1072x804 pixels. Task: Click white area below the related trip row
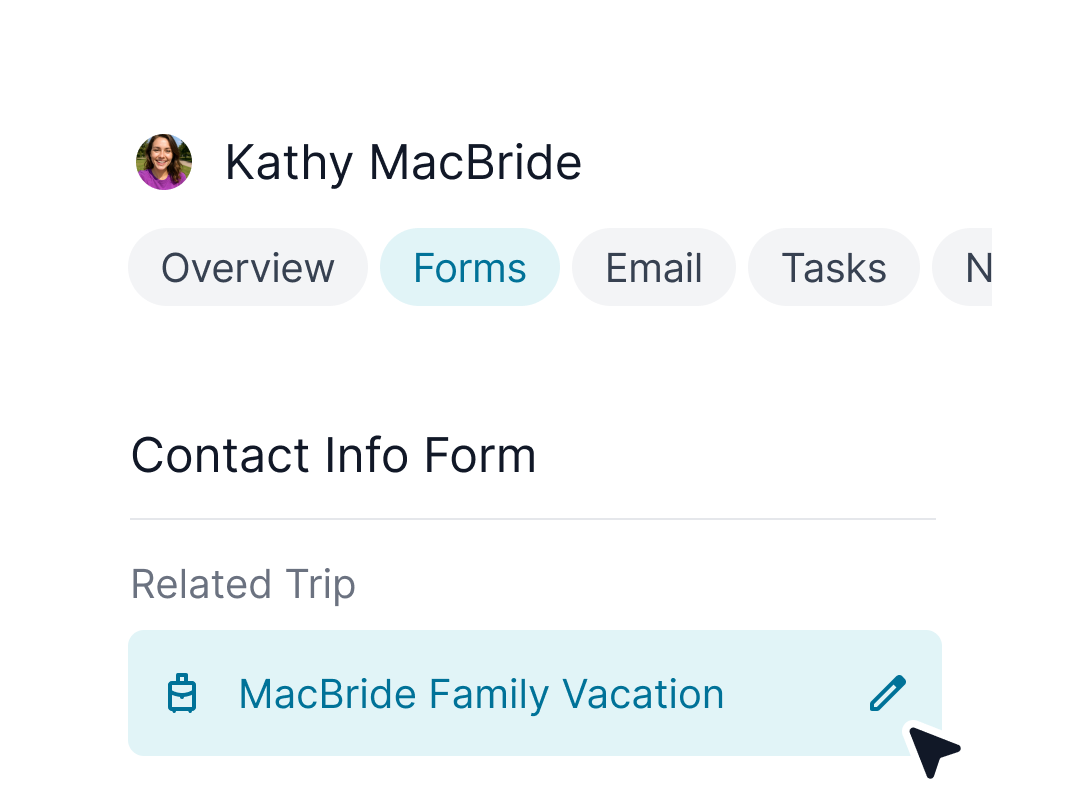pyautogui.click(x=533, y=782)
